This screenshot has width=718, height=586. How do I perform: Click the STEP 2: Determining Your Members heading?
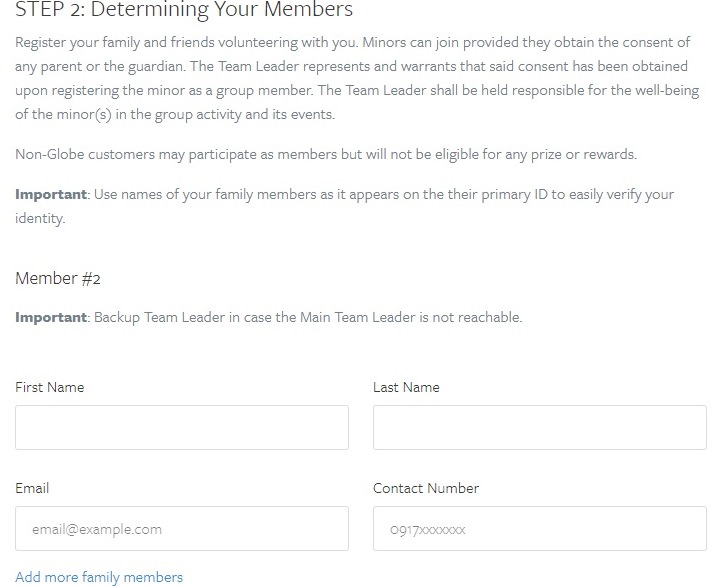[x=184, y=9]
